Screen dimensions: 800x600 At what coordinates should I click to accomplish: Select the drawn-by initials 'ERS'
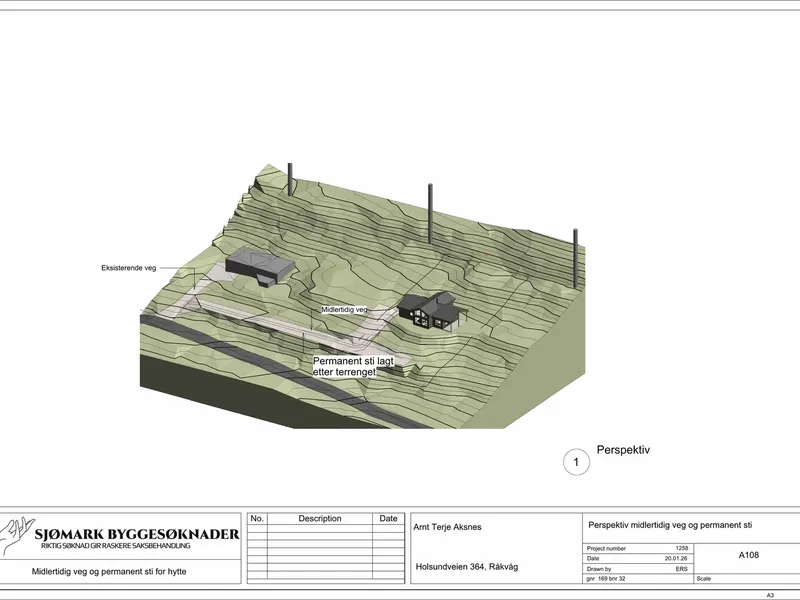tap(682, 569)
